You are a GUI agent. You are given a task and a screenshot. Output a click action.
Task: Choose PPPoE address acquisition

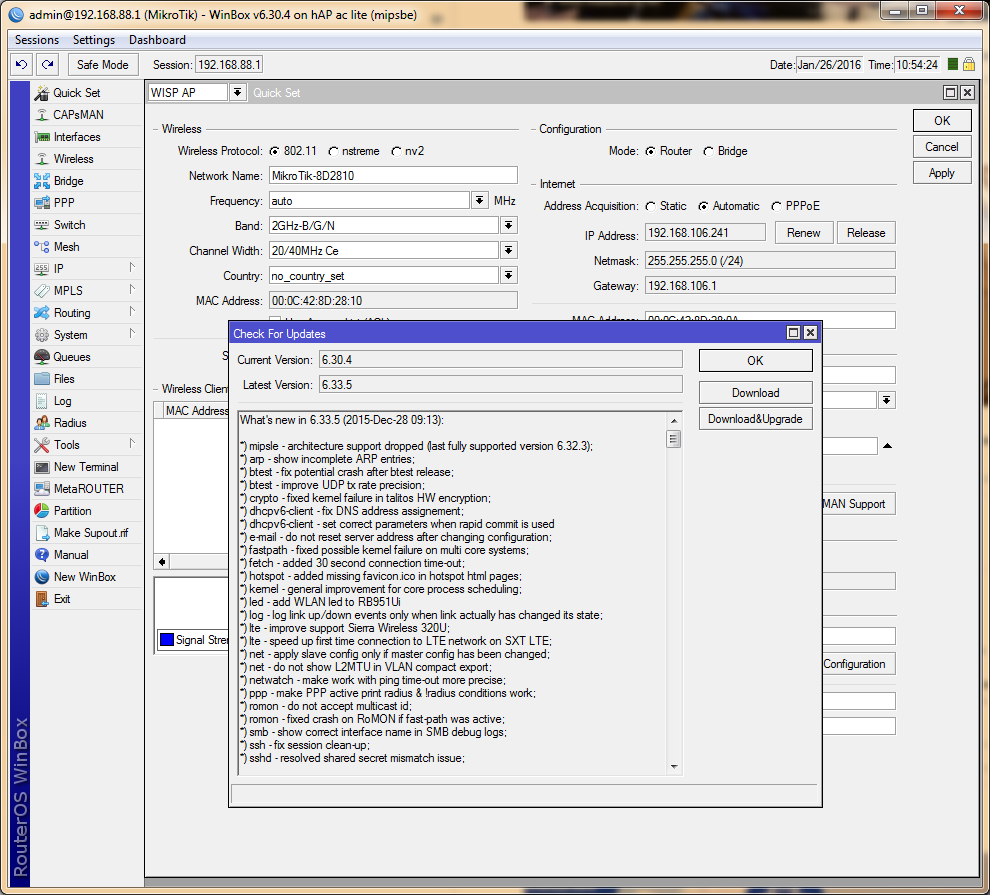coord(776,206)
